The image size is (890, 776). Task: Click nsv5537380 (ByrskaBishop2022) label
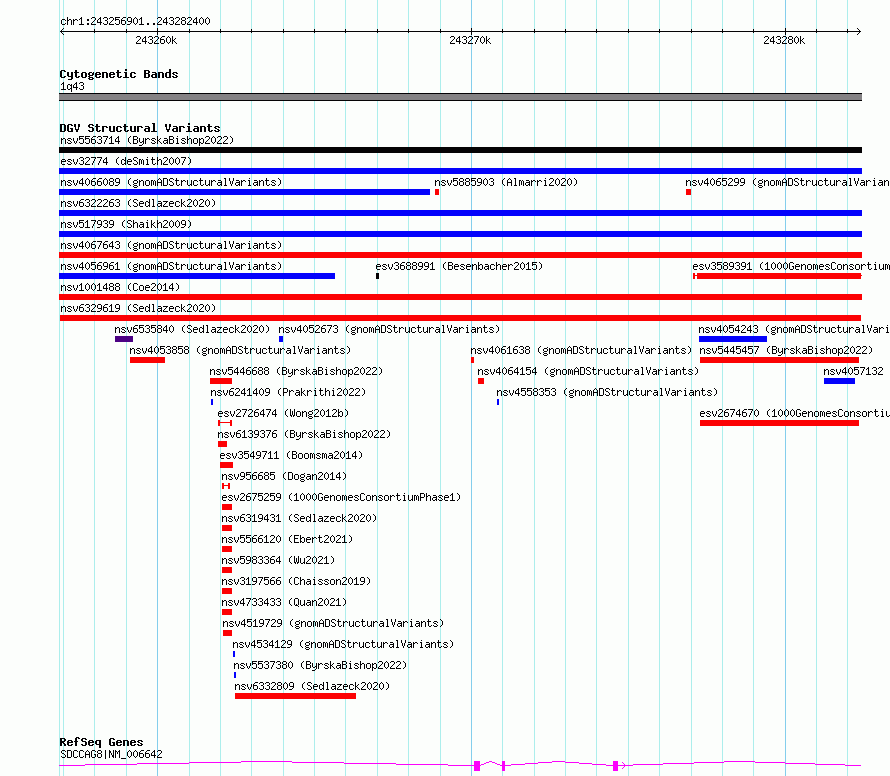pos(320,665)
